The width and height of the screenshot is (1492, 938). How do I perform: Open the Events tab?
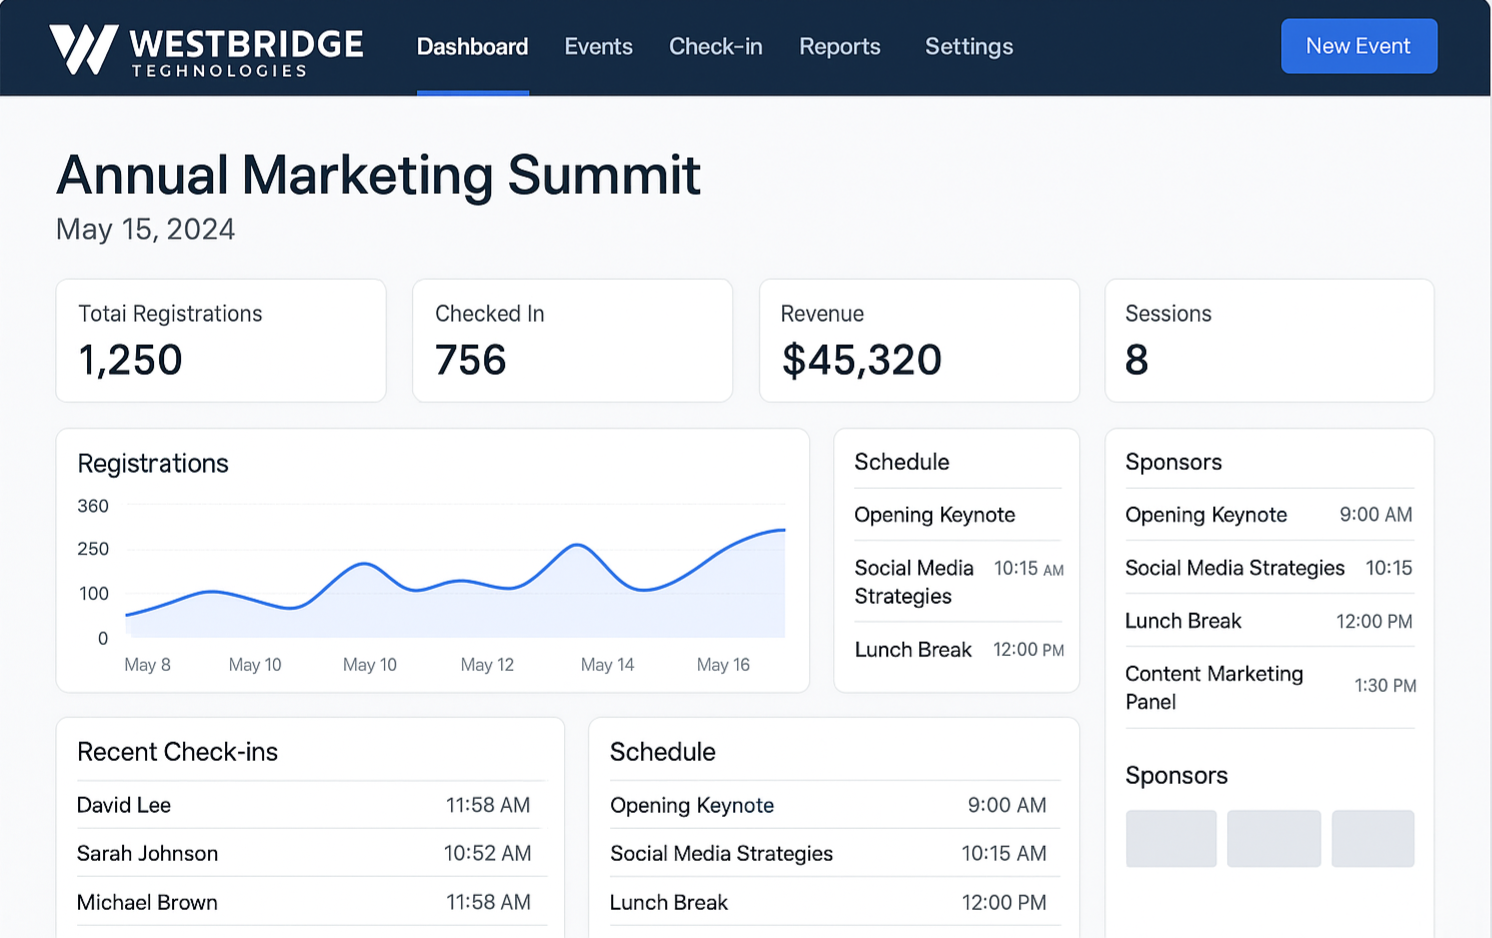(x=598, y=47)
